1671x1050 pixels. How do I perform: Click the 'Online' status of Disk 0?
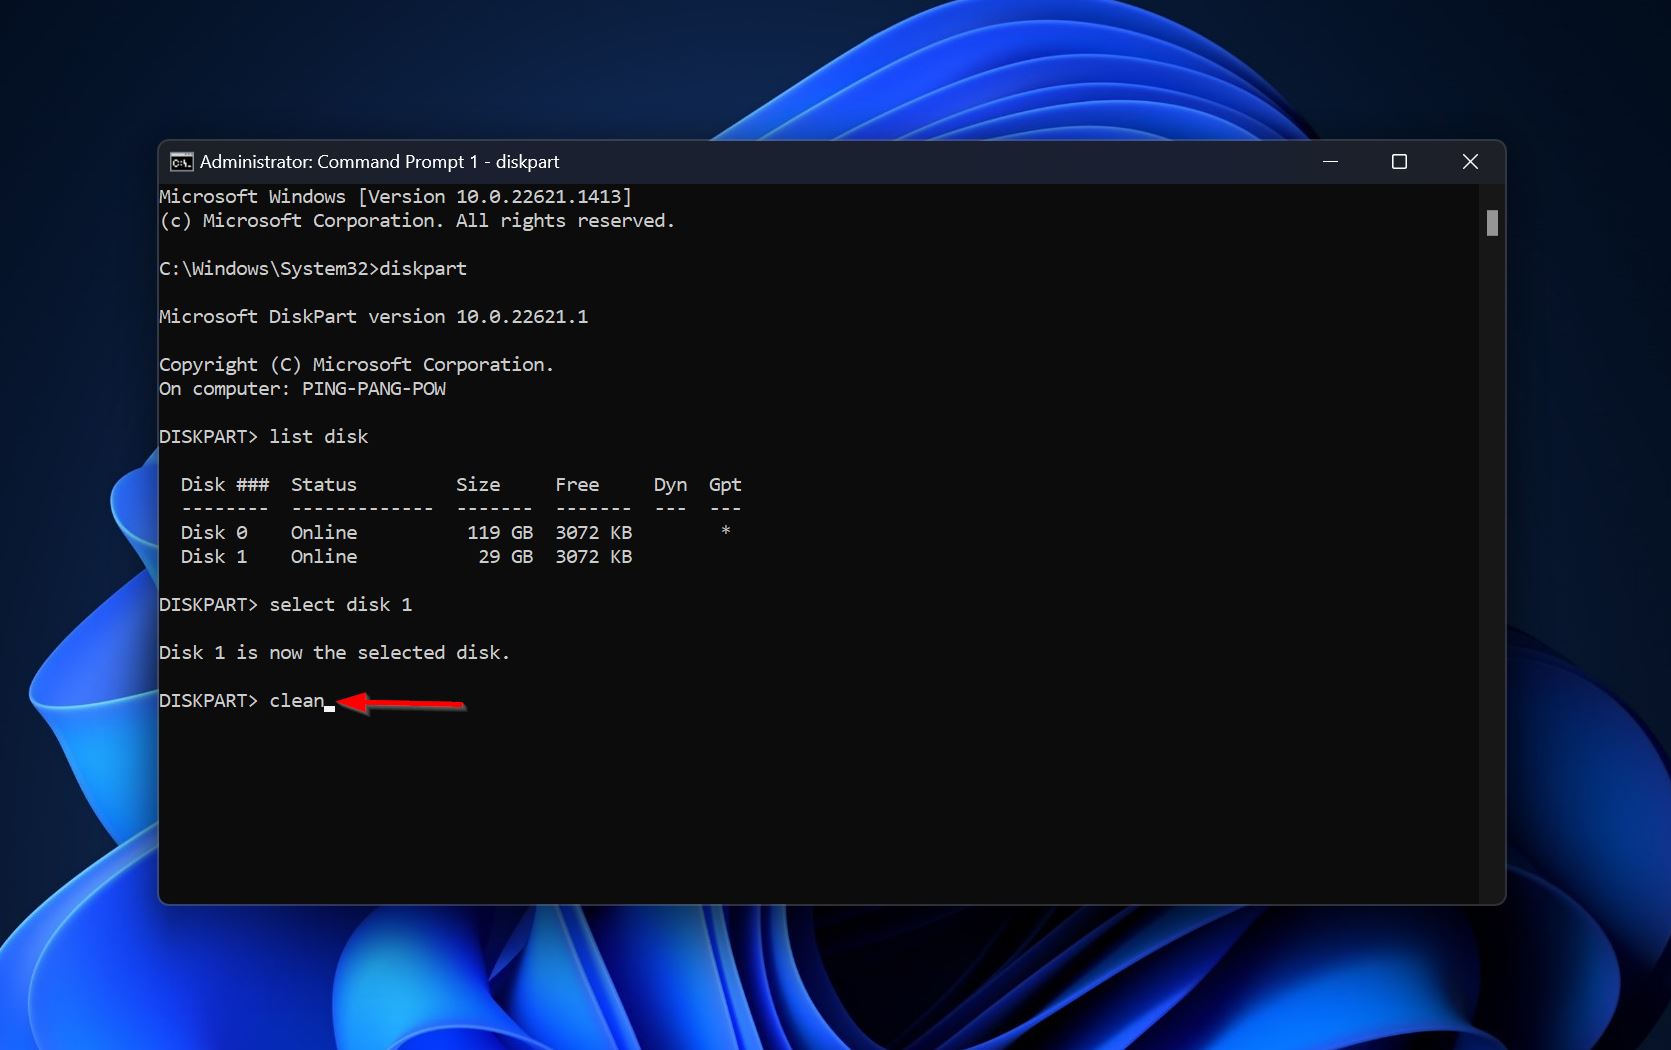tap(324, 533)
